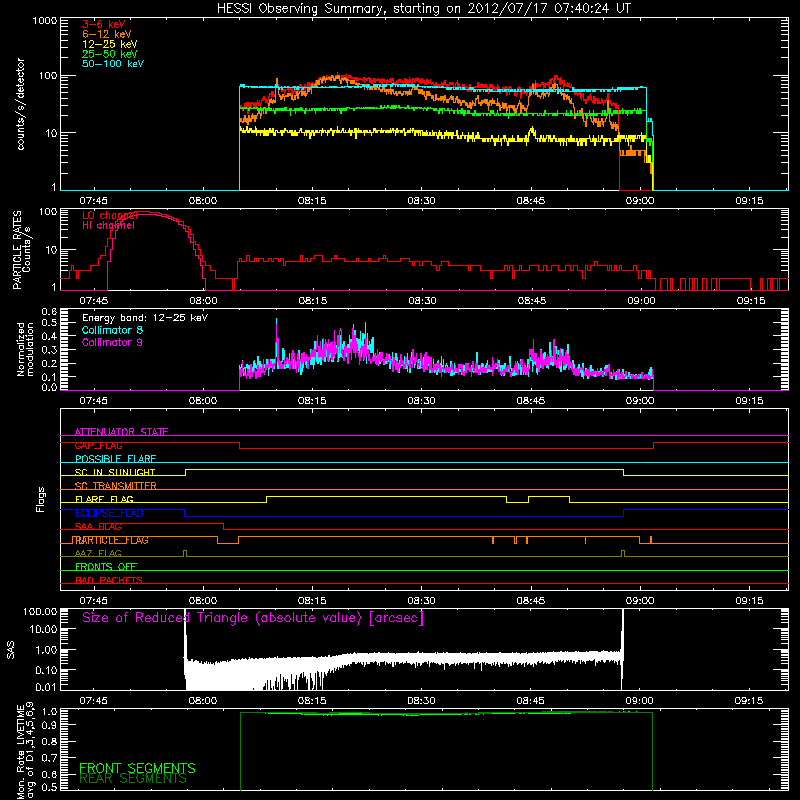
Task: Click the SAA_FLAG label
Action: coord(98,526)
